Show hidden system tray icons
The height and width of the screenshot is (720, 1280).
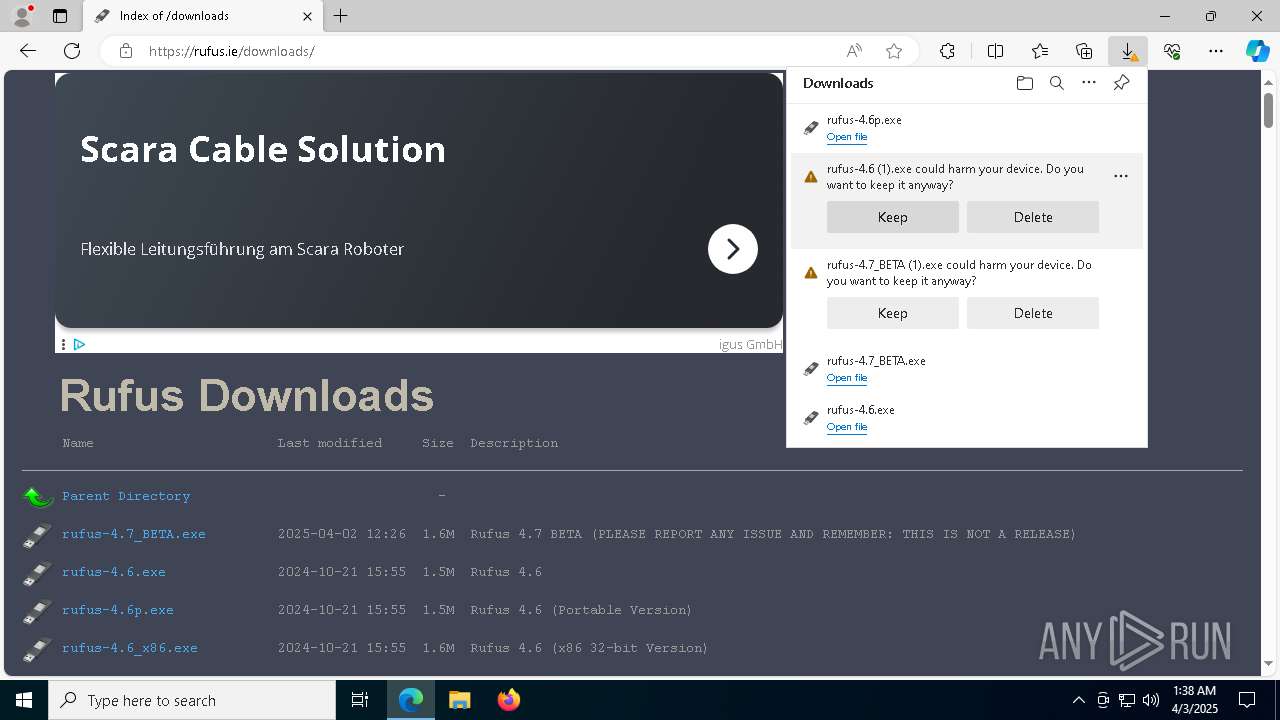[x=1078, y=700]
